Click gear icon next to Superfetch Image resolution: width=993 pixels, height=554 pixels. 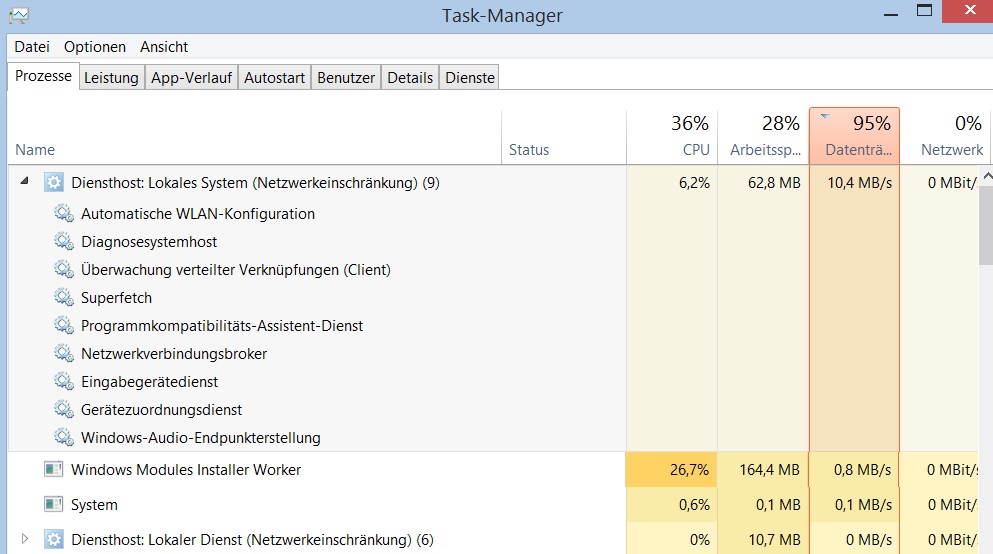pos(64,297)
